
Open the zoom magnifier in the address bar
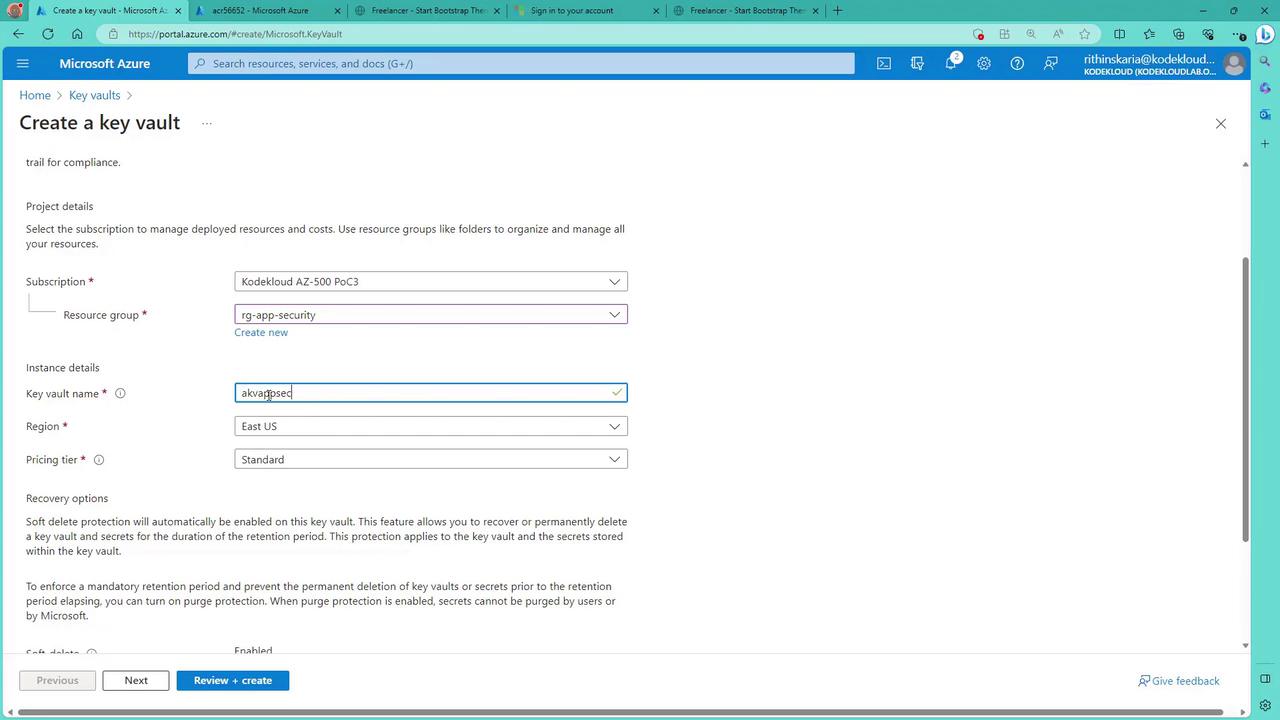pos(1031,34)
